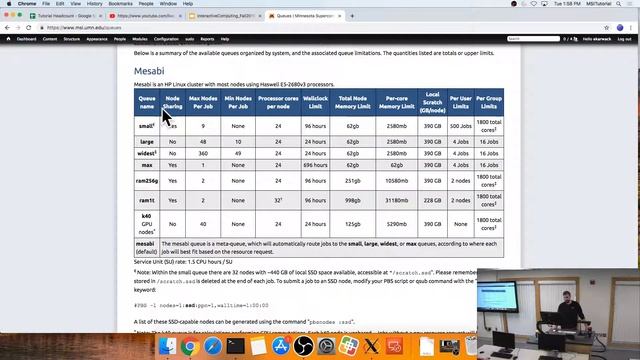Open the Configuration admin menu item
640x360 pixels.
click(166, 39)
